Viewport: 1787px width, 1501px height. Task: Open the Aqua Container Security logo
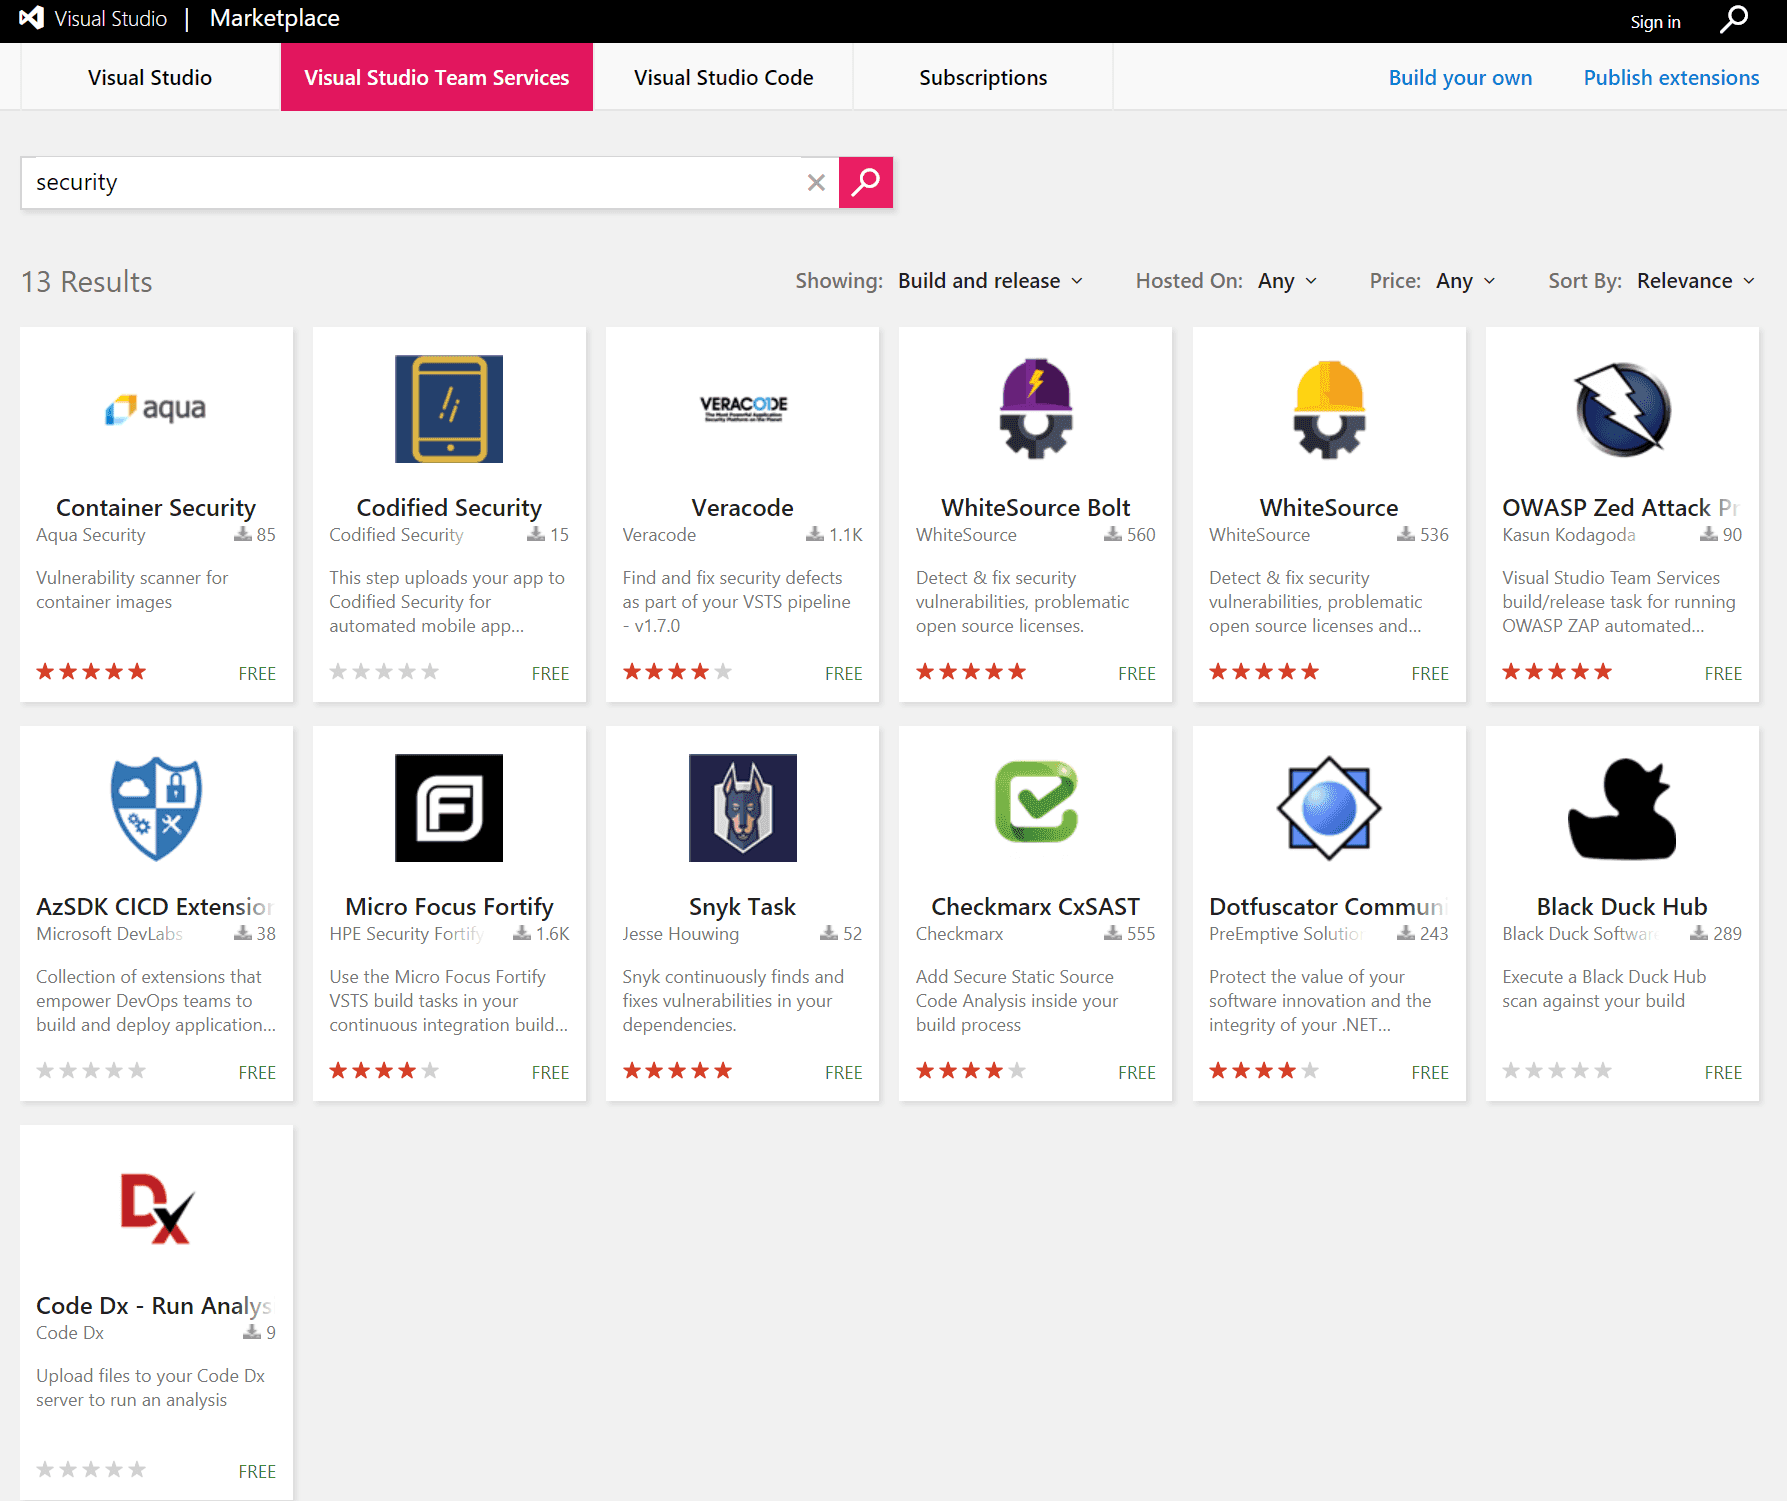(x=156, y=409)
